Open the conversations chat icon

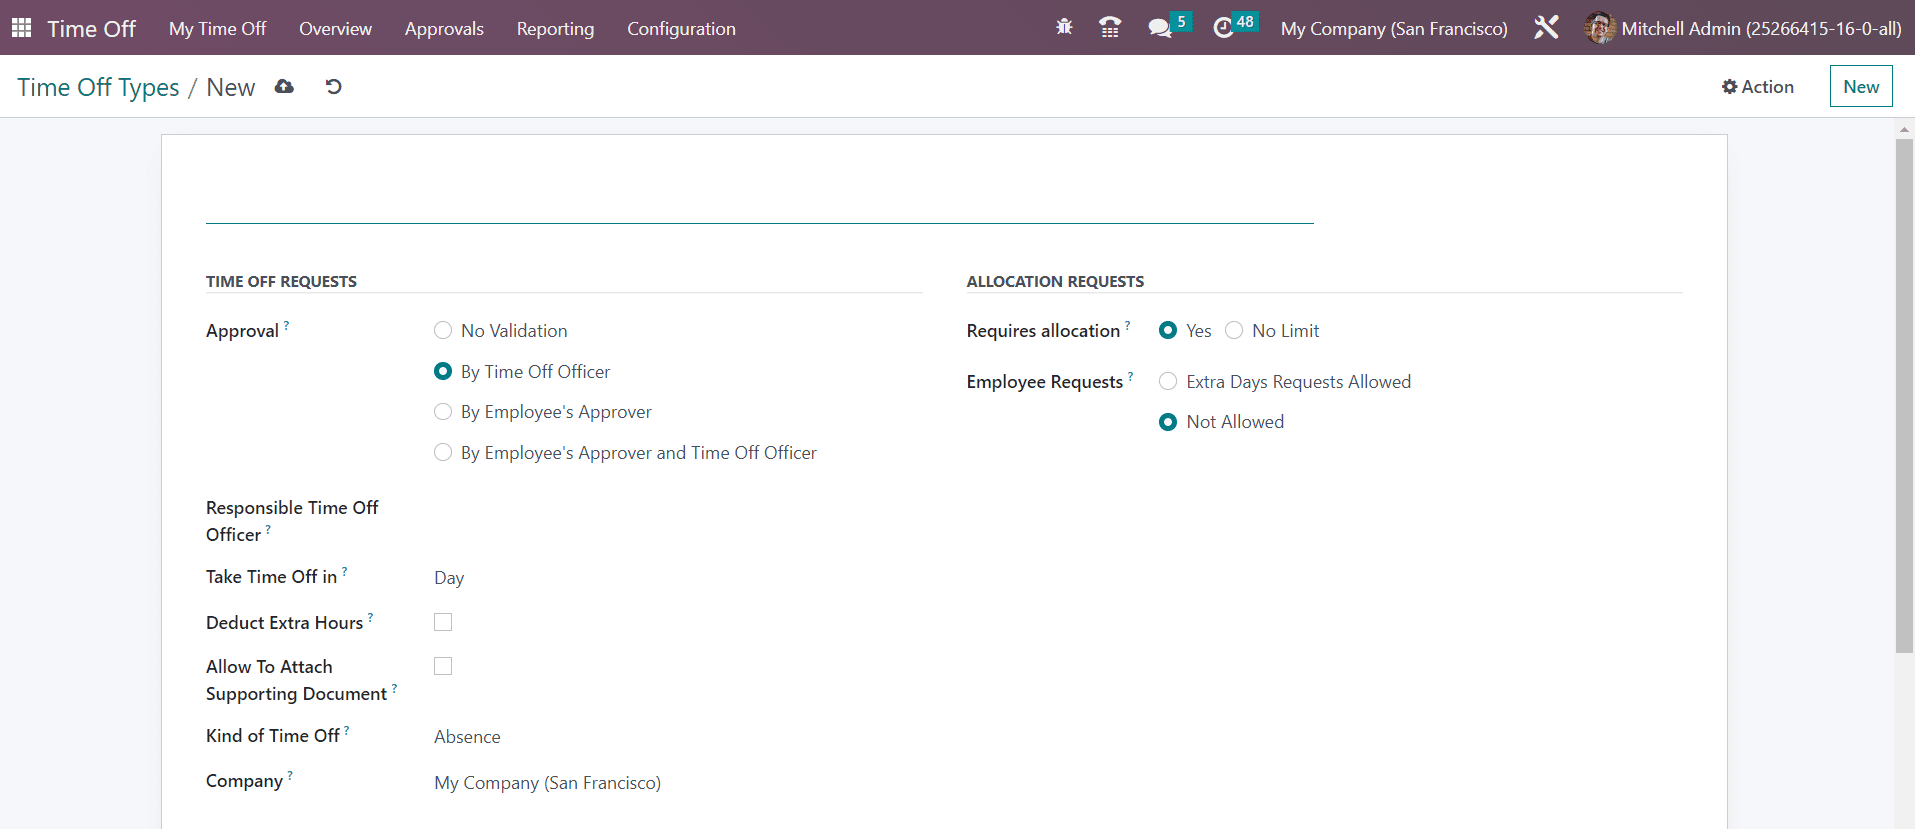1160,28
